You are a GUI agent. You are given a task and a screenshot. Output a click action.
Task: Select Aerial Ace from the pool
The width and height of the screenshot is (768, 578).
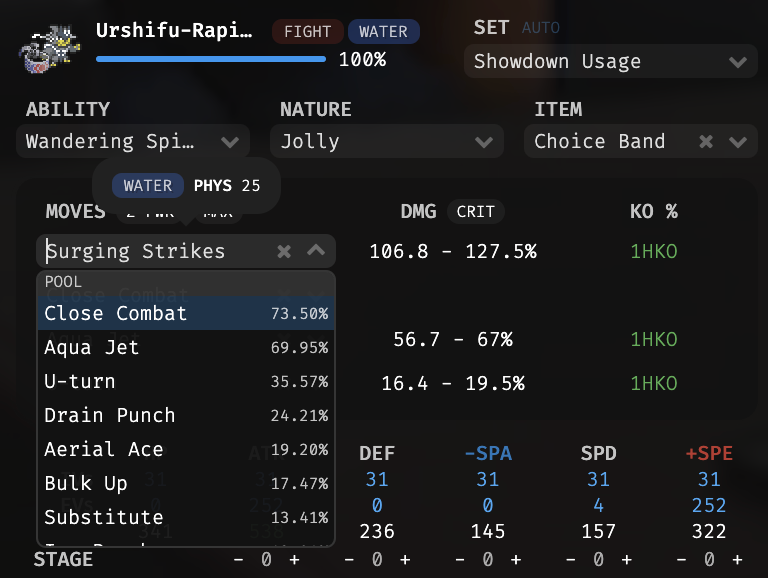tap(186, 449)
